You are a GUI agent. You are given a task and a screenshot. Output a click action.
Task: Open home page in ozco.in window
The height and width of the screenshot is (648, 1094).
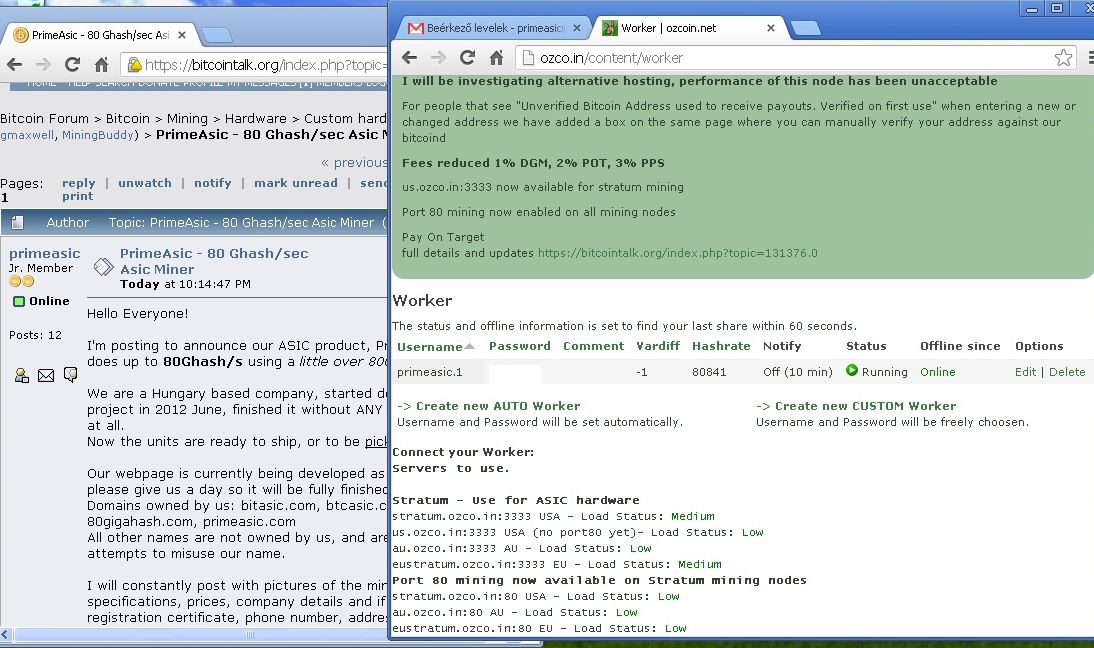coord(496,58)
